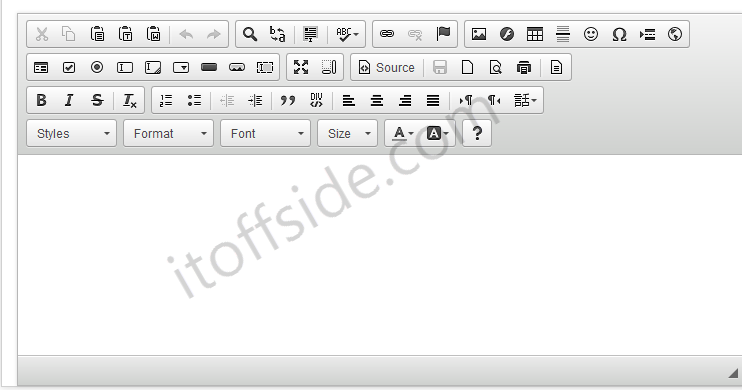Click Paste from Word icon
This screenshot has height=390, width=742.
click(153, 34)
